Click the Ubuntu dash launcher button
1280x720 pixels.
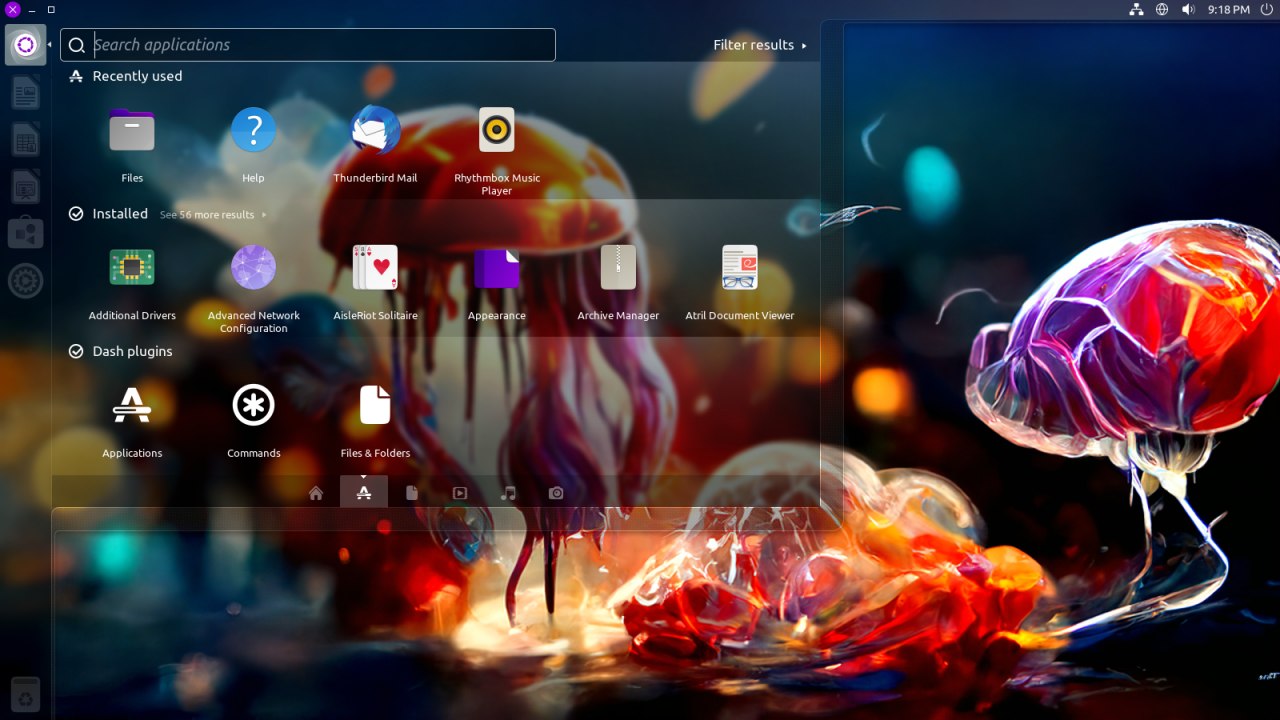(26, 45)
